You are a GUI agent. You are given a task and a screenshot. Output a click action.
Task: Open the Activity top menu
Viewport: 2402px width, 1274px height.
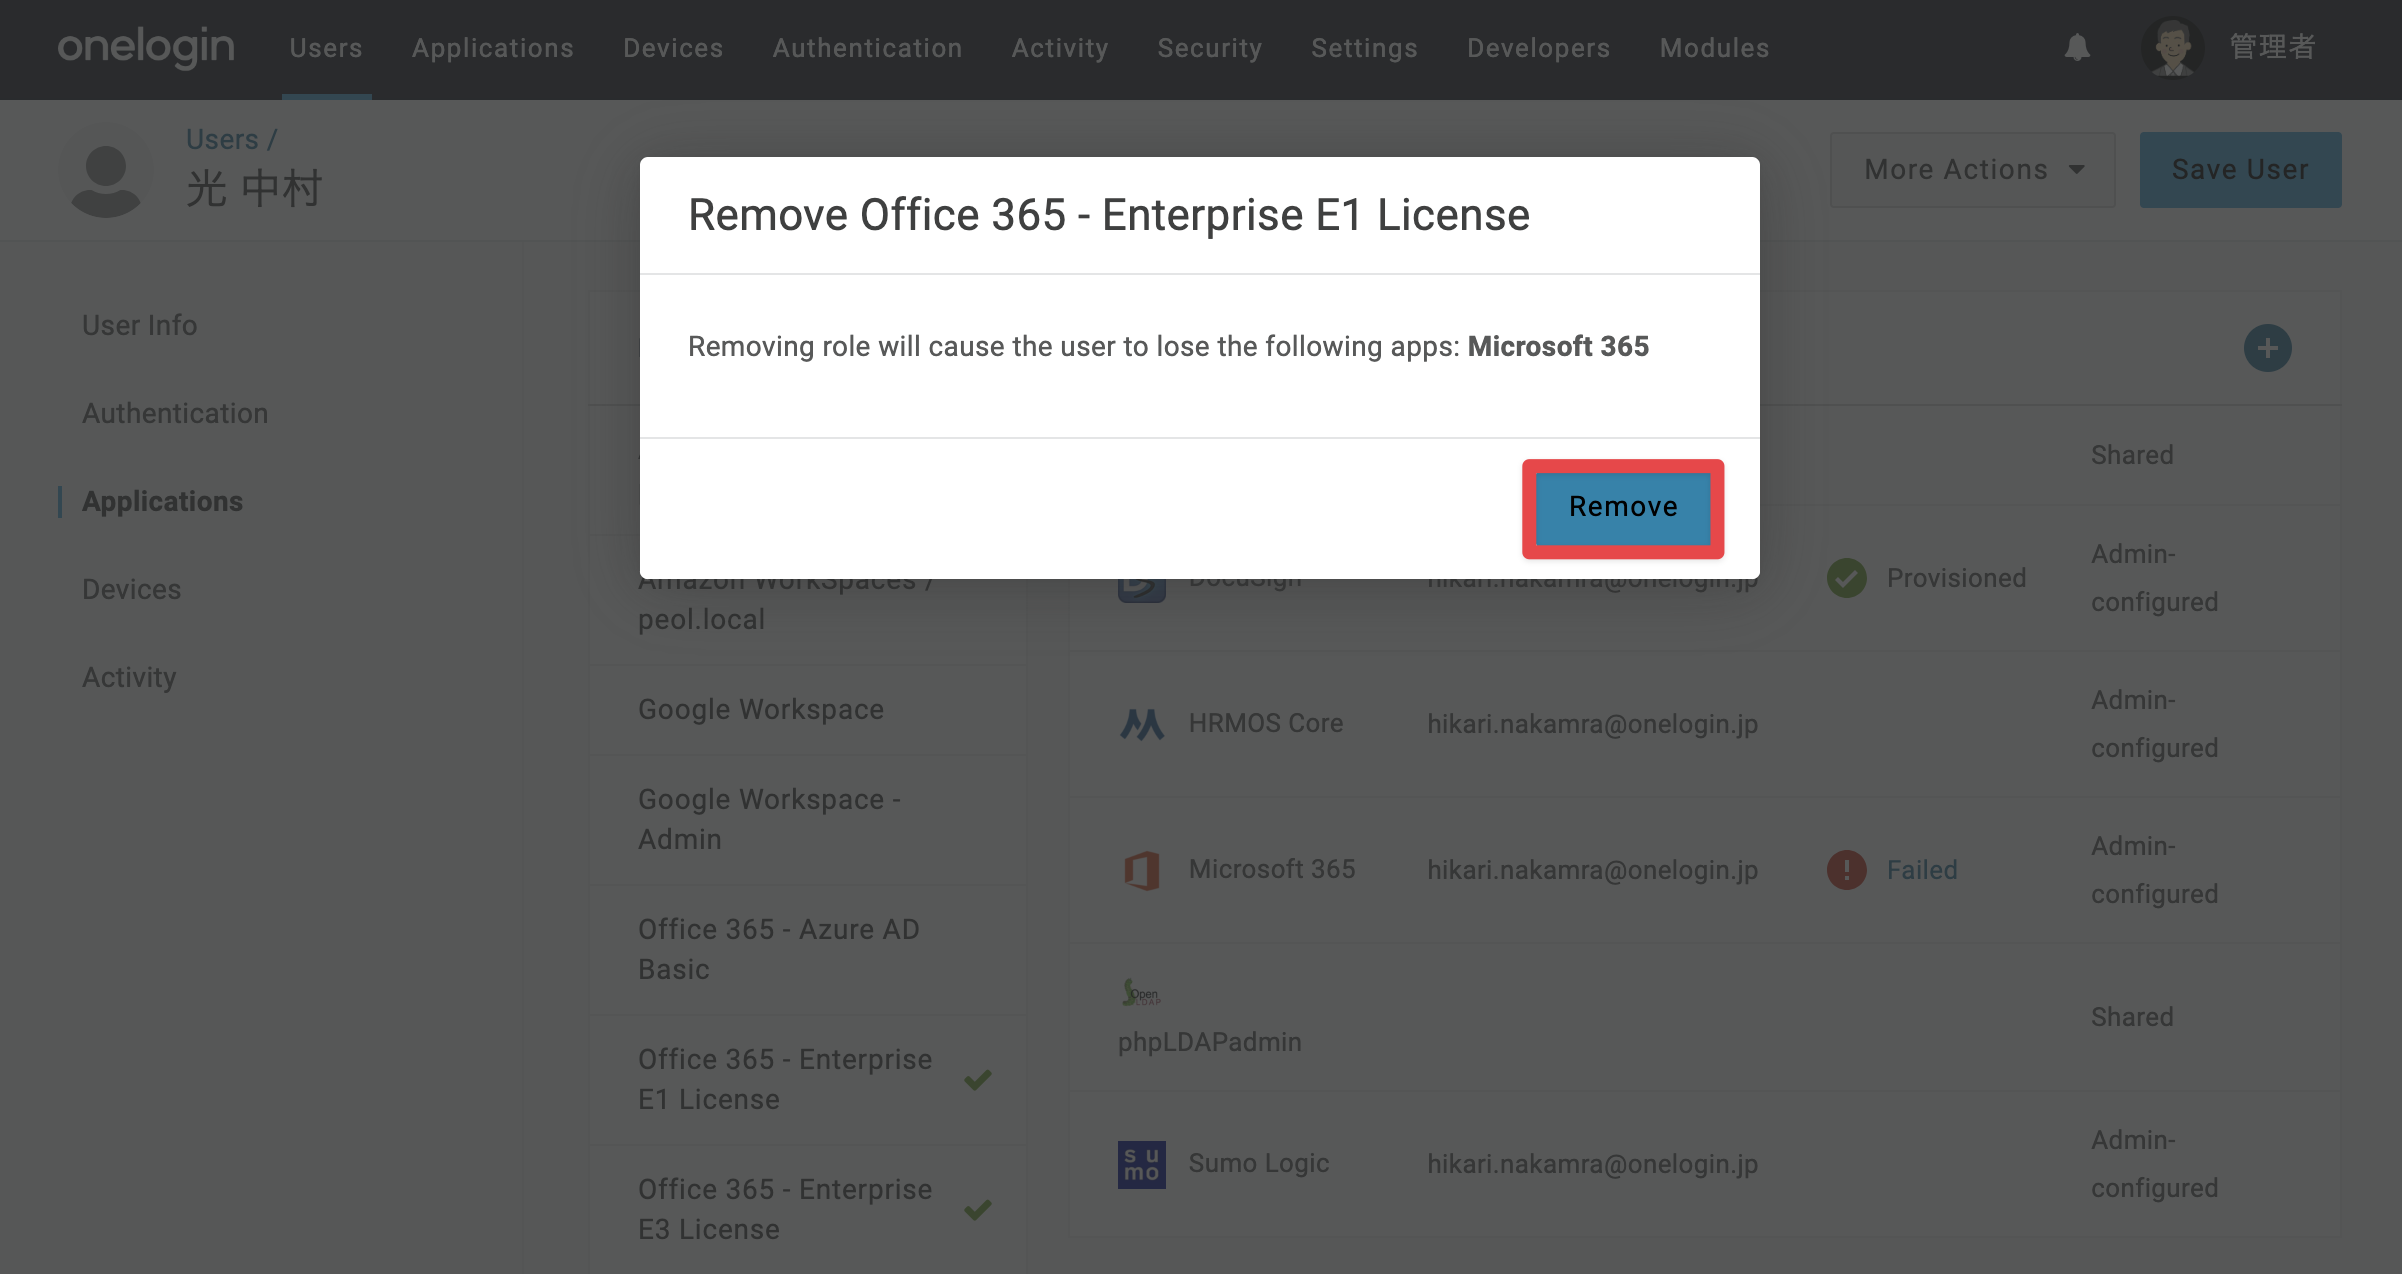pyautogui.click(x=1060, y=48)
